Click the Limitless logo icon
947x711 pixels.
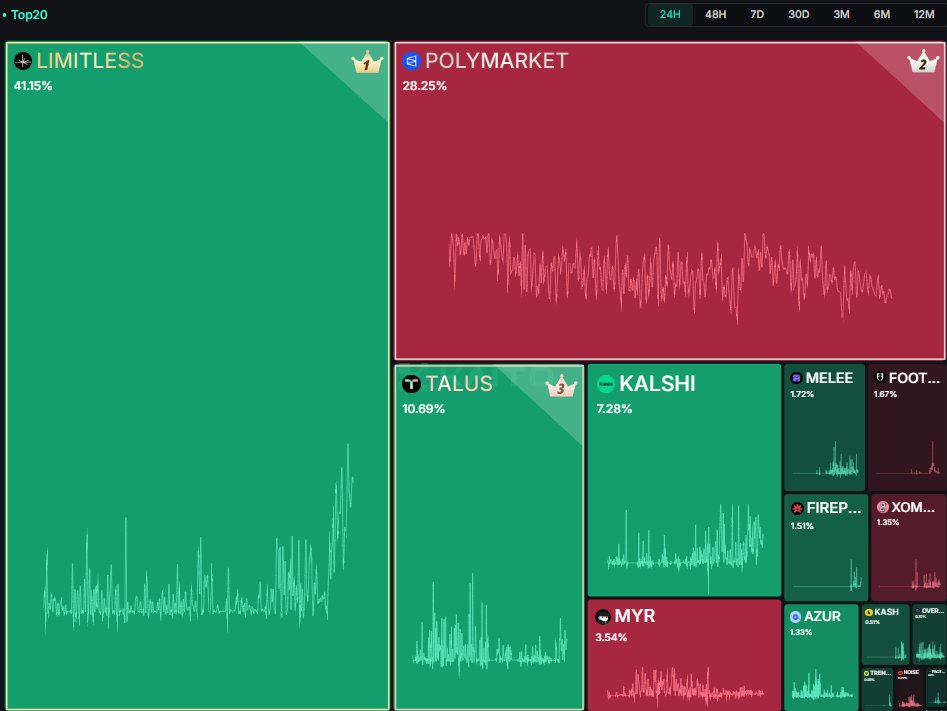coord(23,61)
